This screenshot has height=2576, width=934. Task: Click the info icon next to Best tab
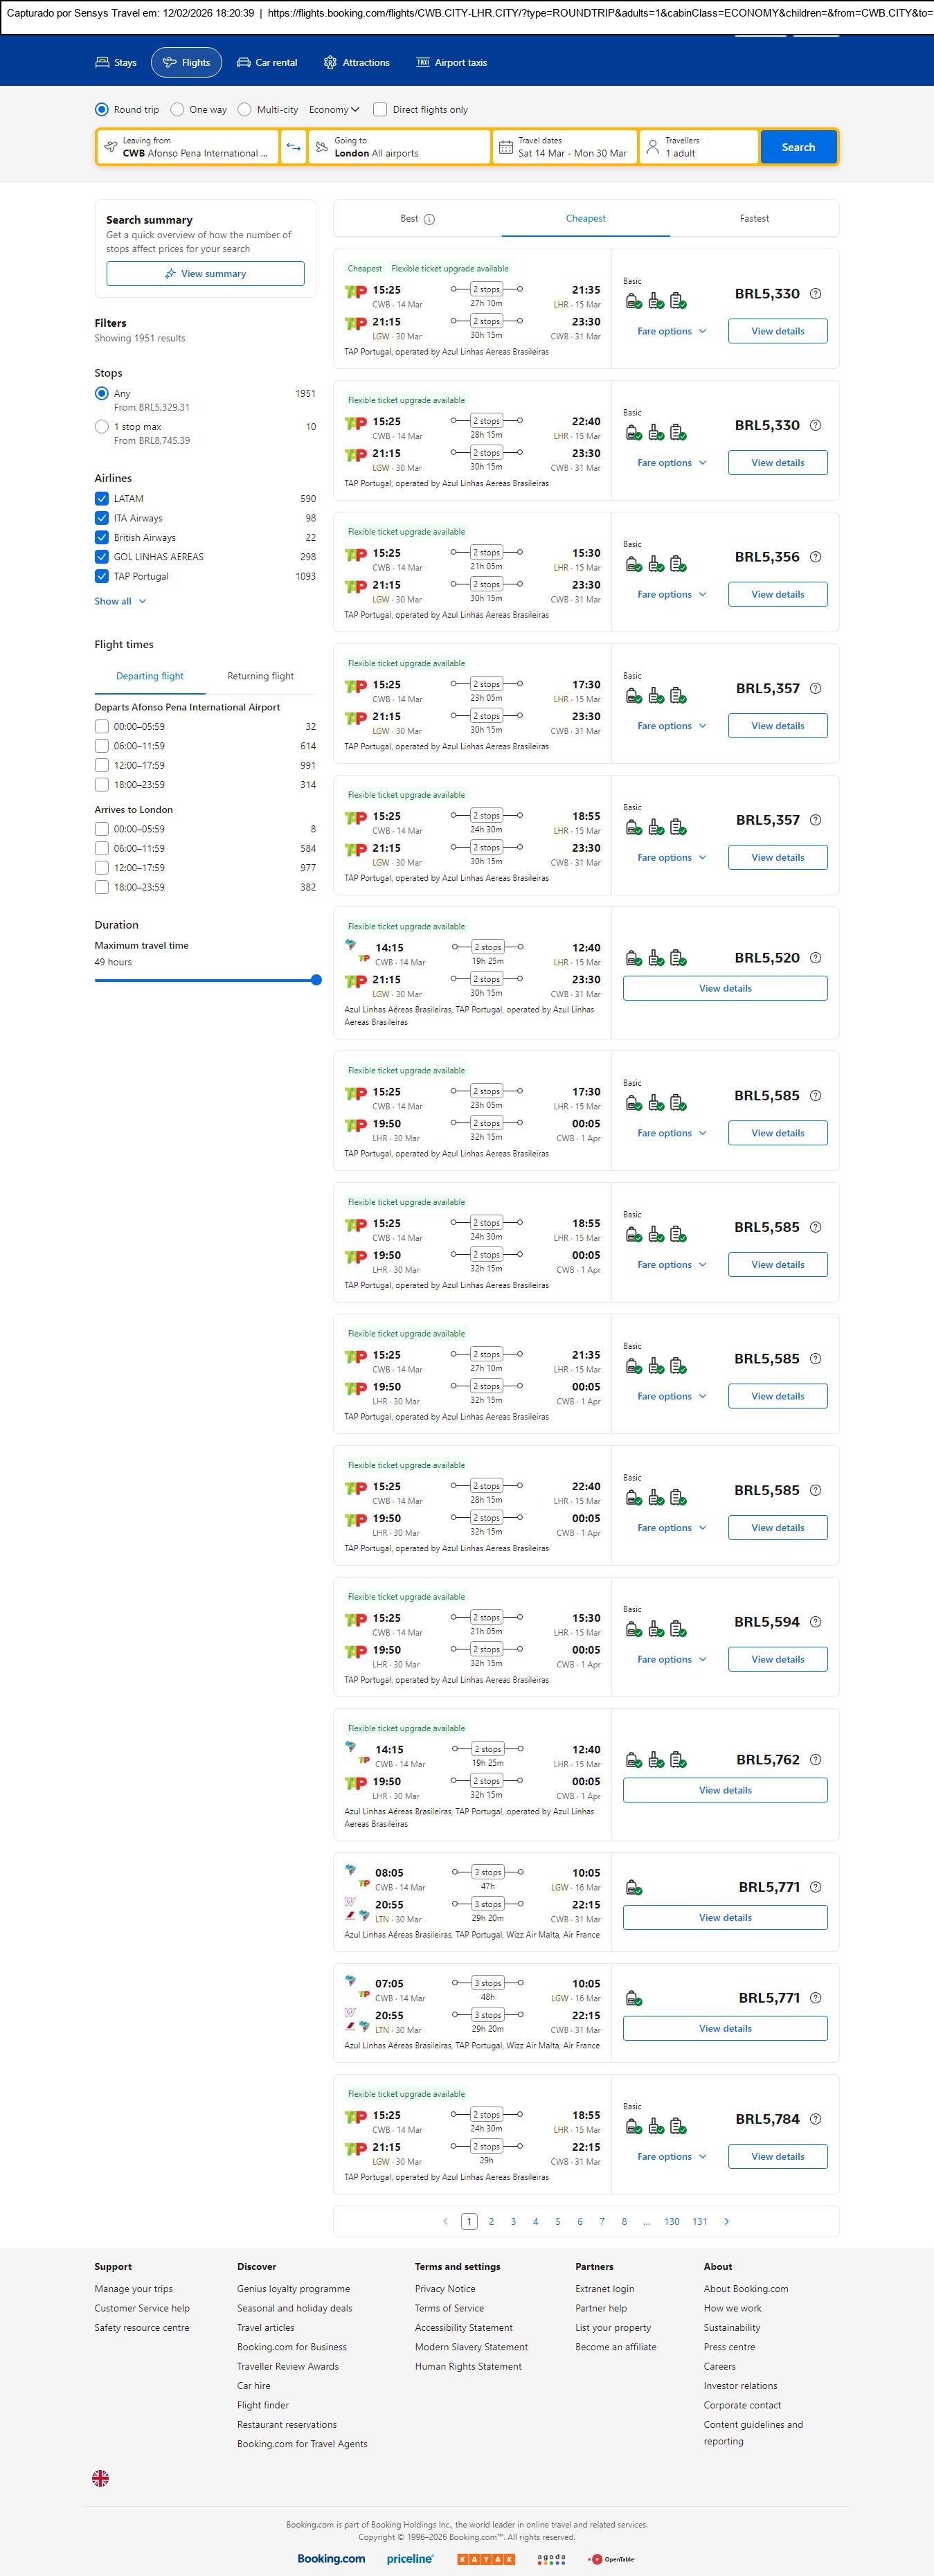pos(429,219)
